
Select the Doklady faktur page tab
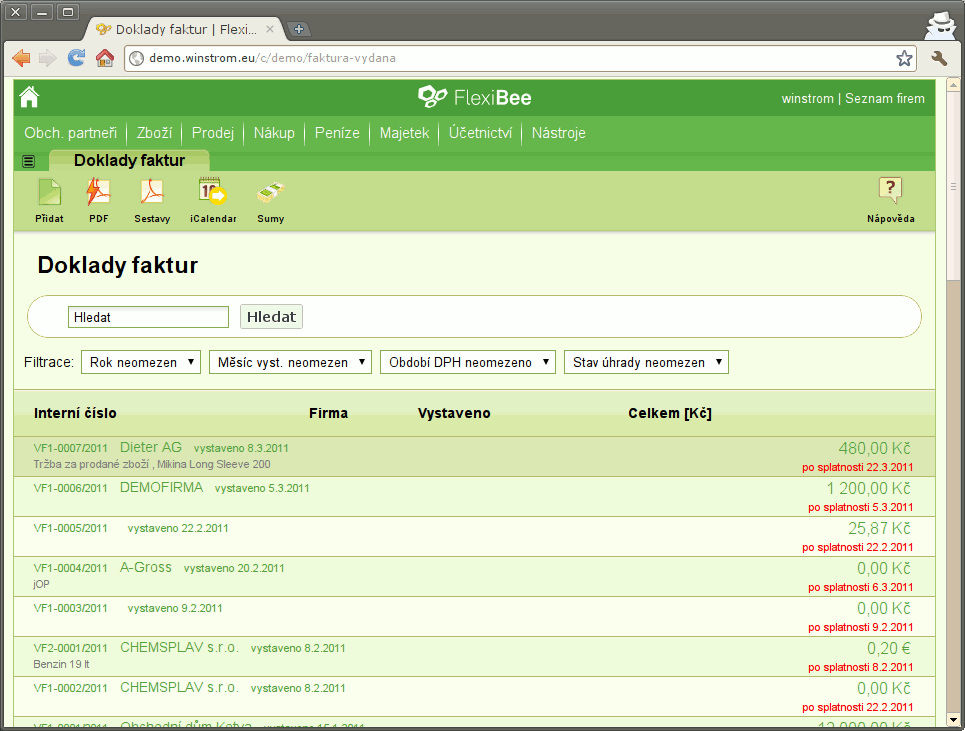point(129,160)
